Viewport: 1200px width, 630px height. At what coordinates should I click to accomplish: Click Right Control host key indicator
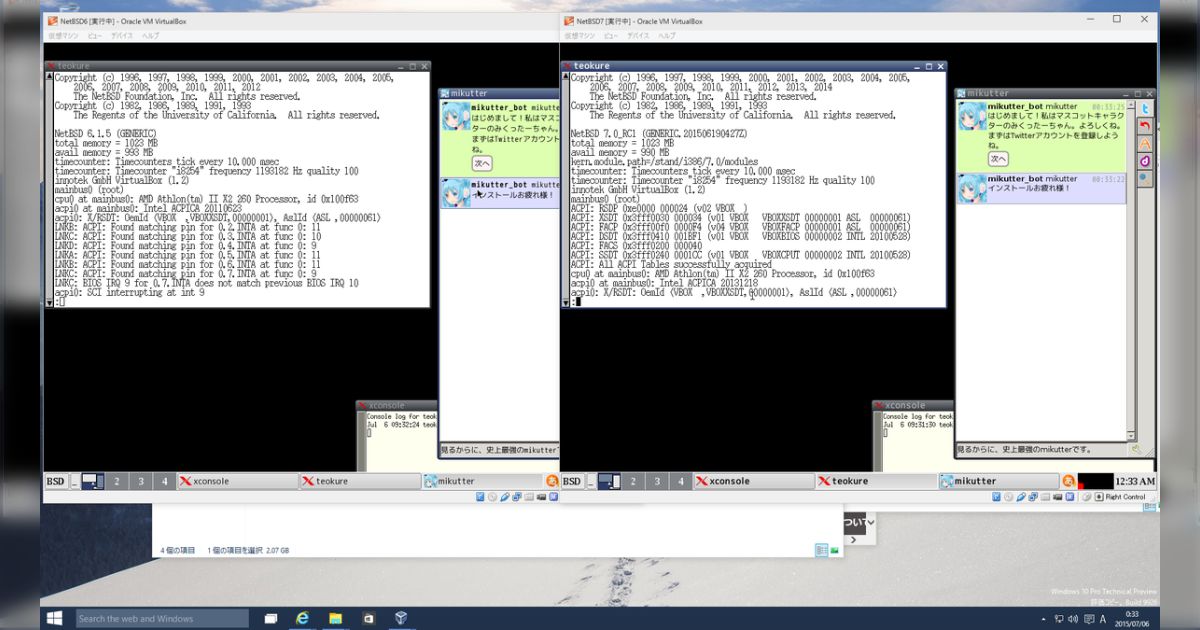pos(1125,497)
